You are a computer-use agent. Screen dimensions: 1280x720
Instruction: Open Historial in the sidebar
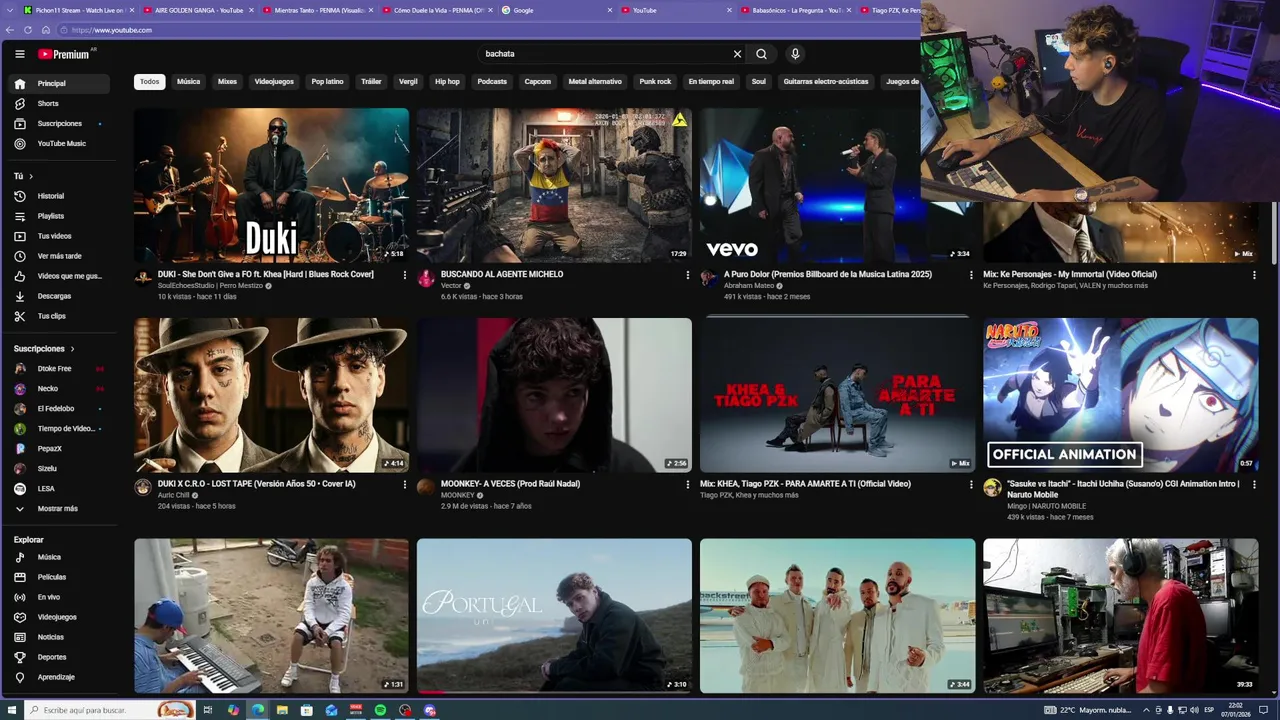point(60,196)
